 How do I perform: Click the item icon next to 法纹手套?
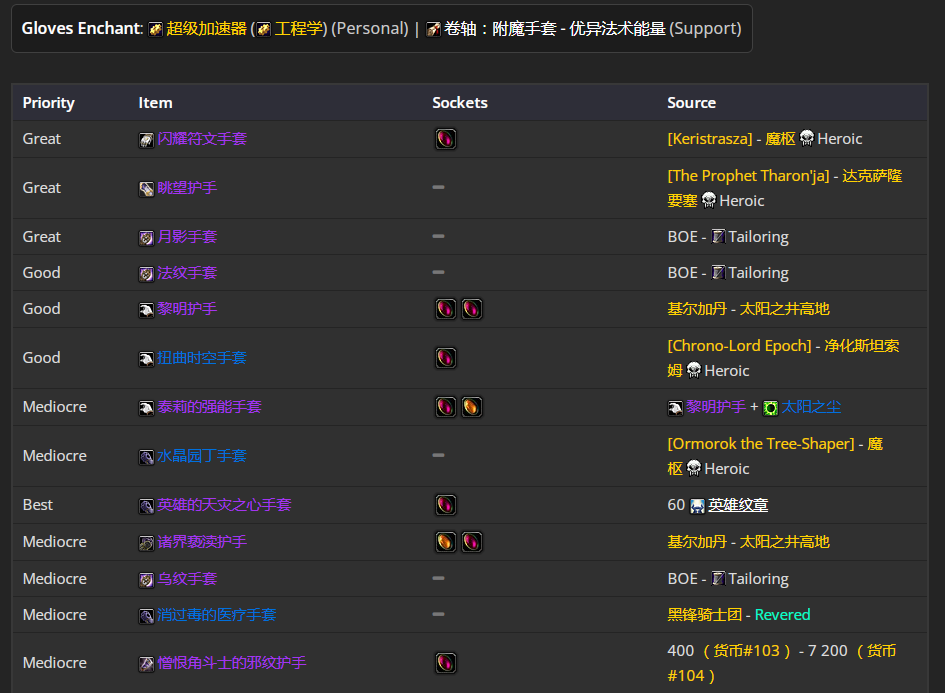click(x=146, y=274)
